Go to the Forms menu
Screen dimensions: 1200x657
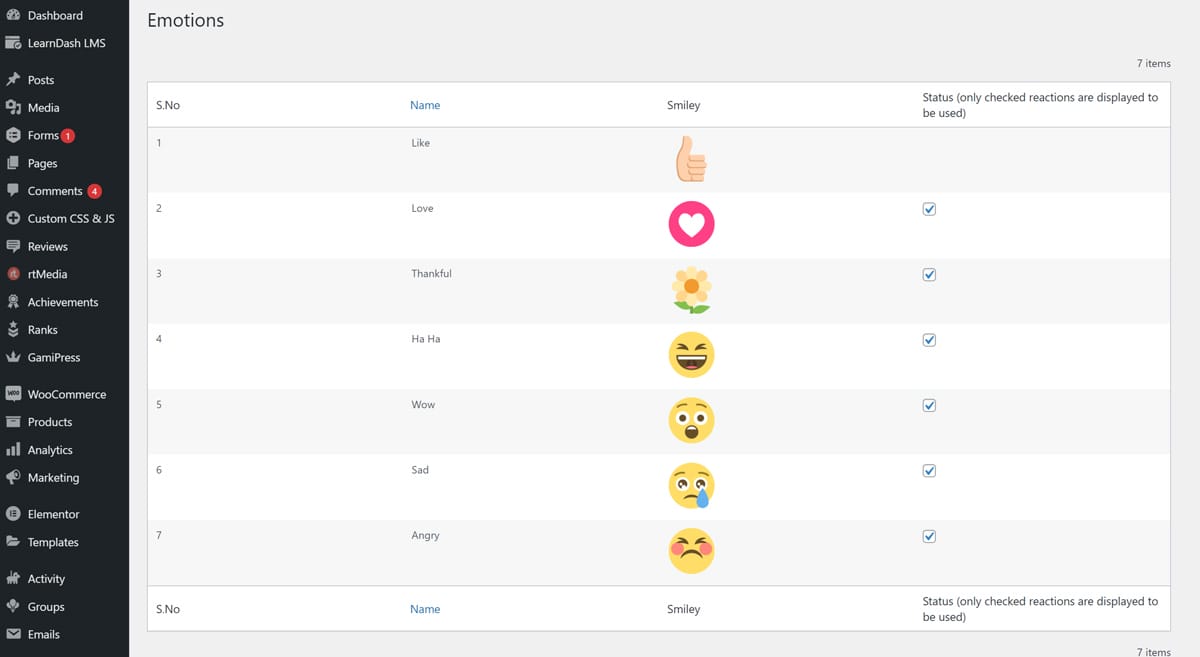coord(43,135)
